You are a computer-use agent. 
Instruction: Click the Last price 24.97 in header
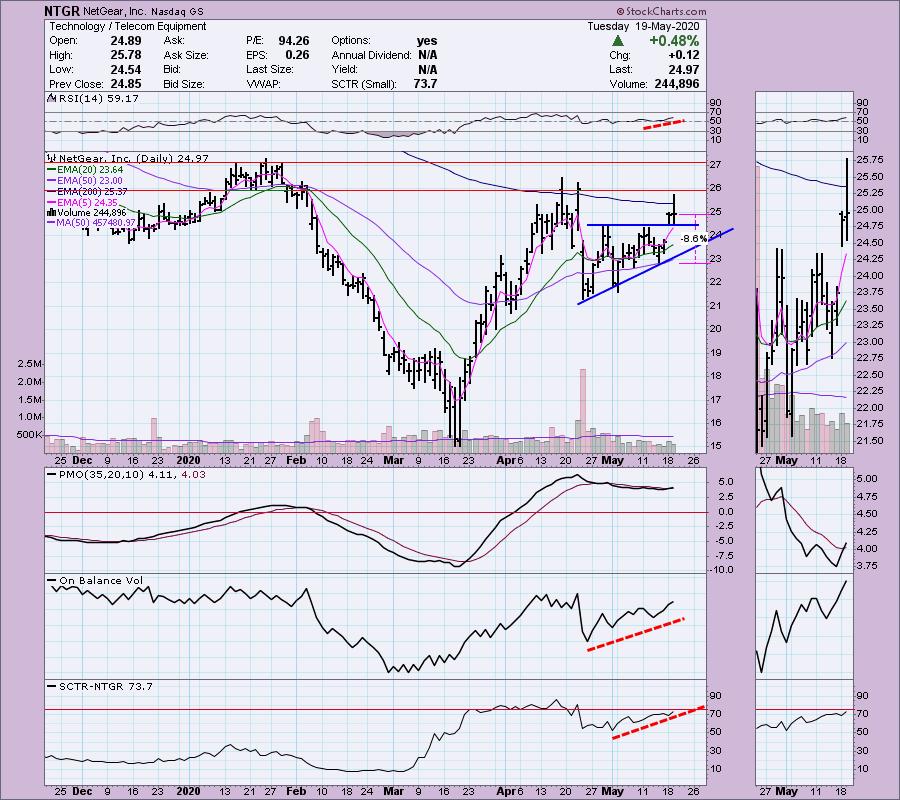pyautogui.click(x=684, y=69)
